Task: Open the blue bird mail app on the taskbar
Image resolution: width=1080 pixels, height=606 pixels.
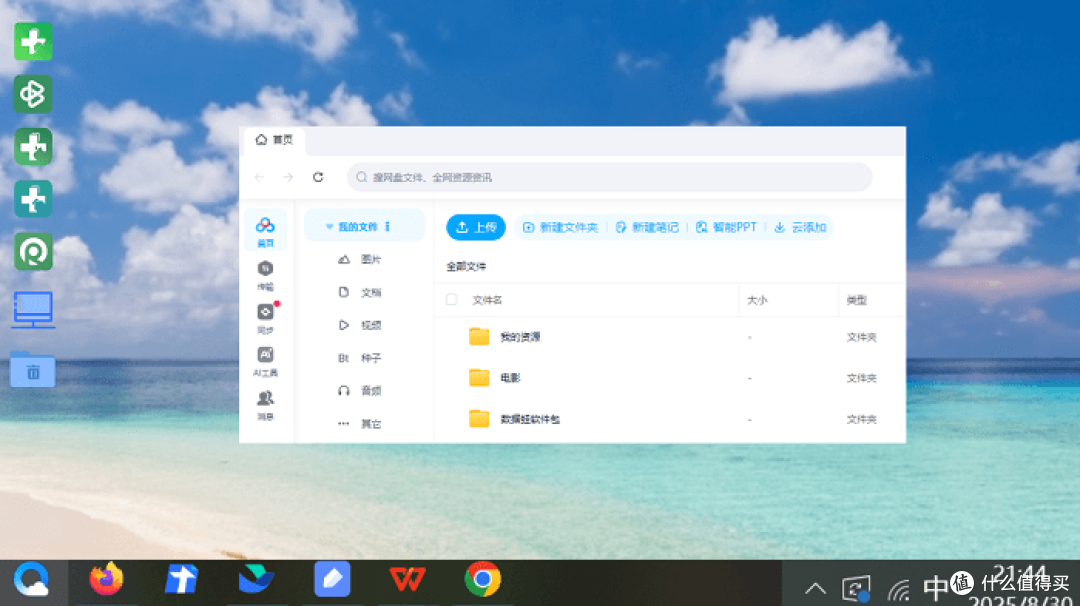Action: click(256, 579)
